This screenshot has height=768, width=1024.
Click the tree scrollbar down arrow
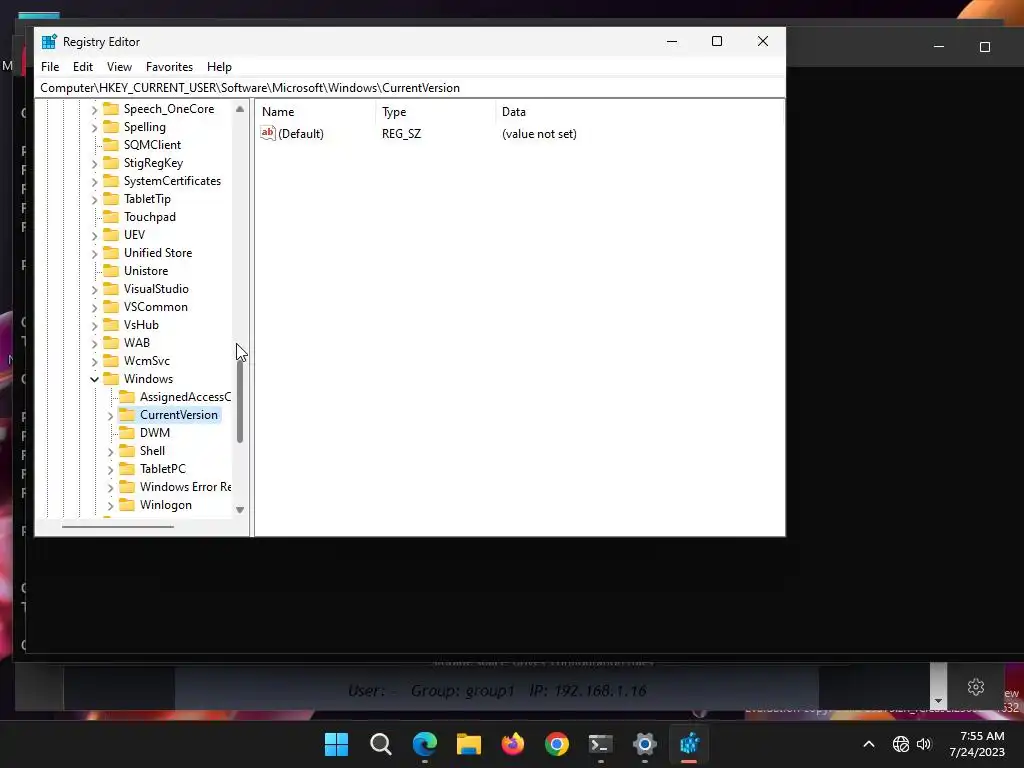(x=240, y=509)
